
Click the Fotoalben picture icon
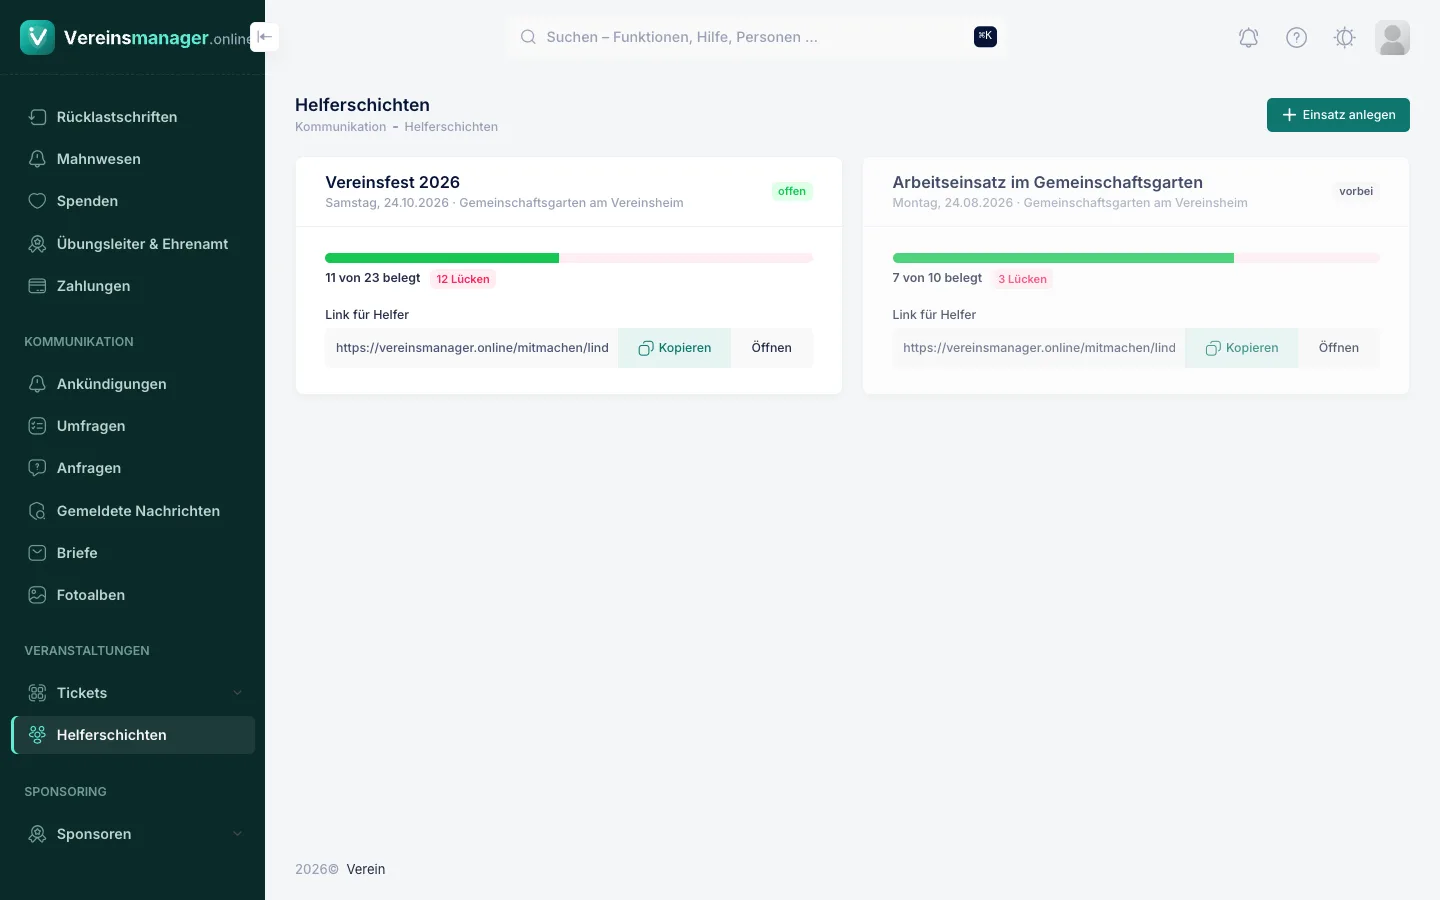[37, 595]
